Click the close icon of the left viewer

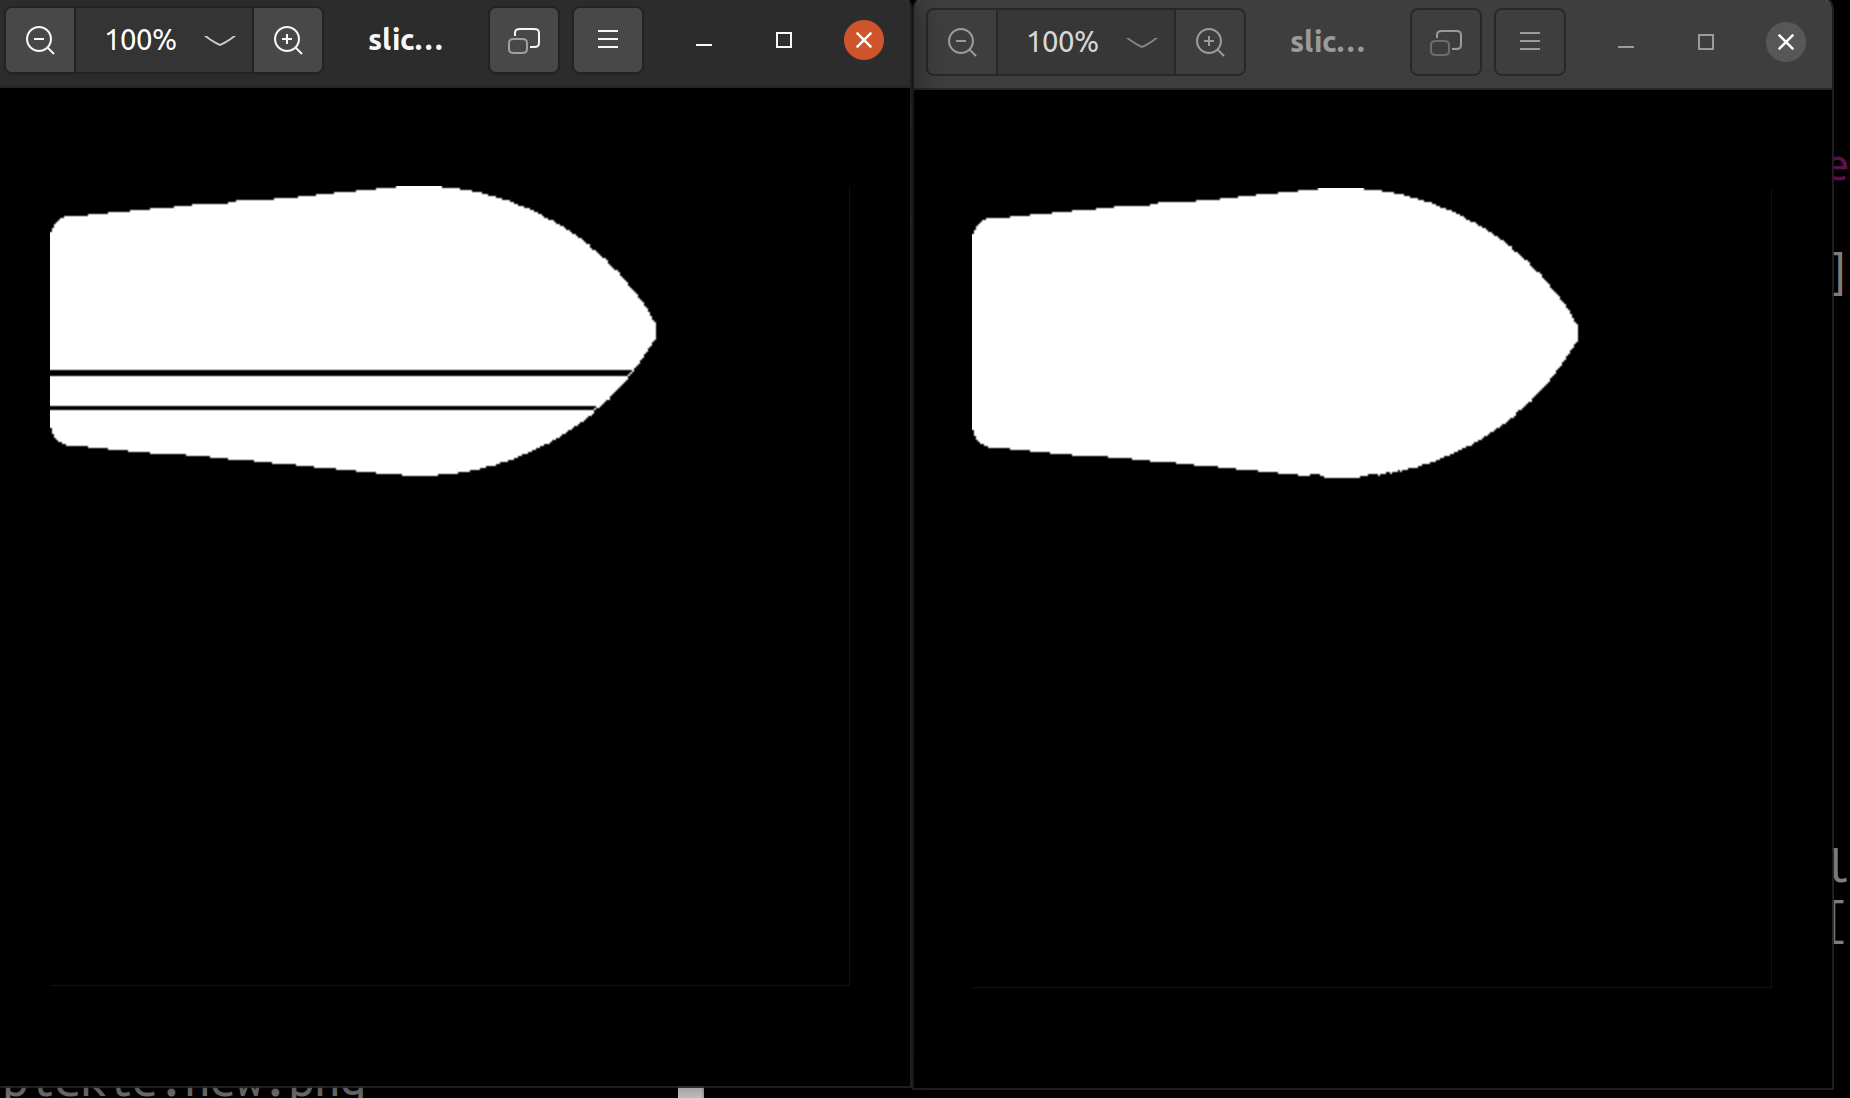(862, 40)
